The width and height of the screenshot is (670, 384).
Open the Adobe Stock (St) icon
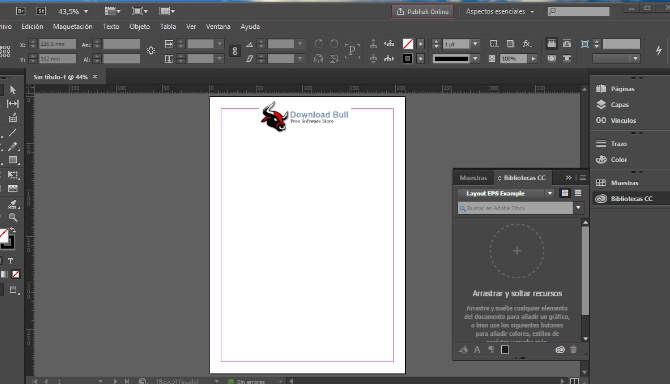[x=41, y=11]
